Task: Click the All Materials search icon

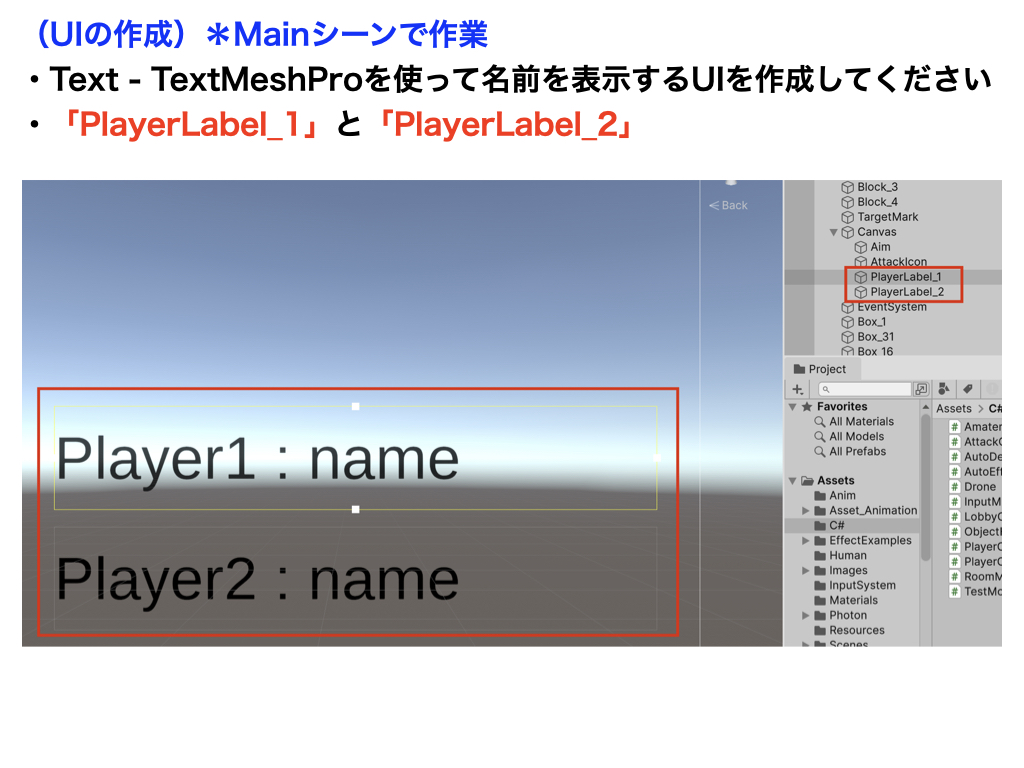Action: 820,422
